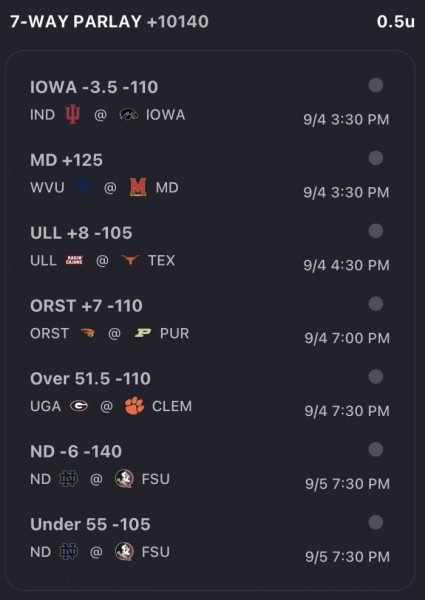
Task: Click the Ragin' Cajuns ULL logo
Action: tap(74, 261)
